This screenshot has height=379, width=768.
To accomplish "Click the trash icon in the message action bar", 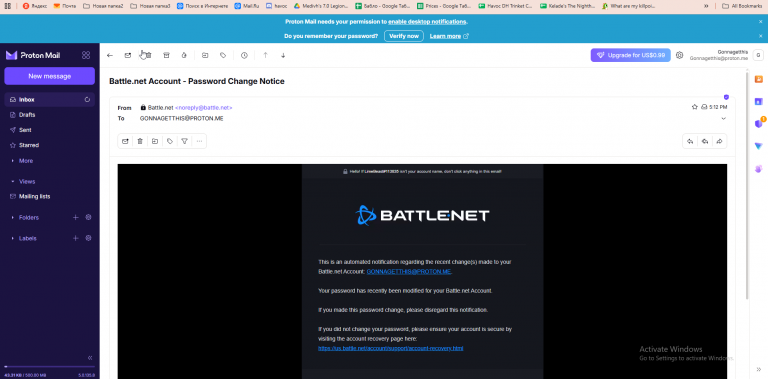I will (x=140, y=141).
